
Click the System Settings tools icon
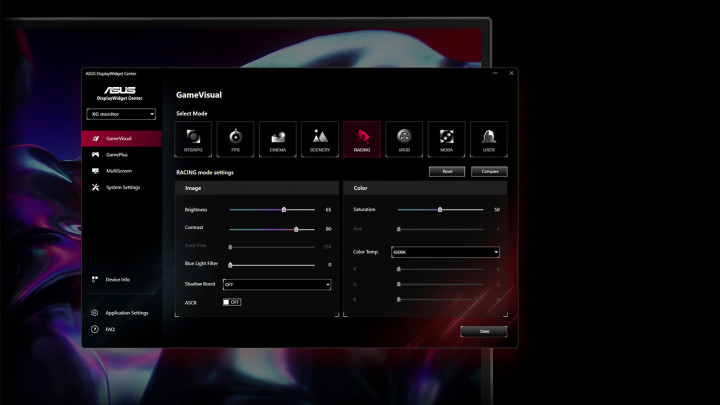tap(95, 187)
